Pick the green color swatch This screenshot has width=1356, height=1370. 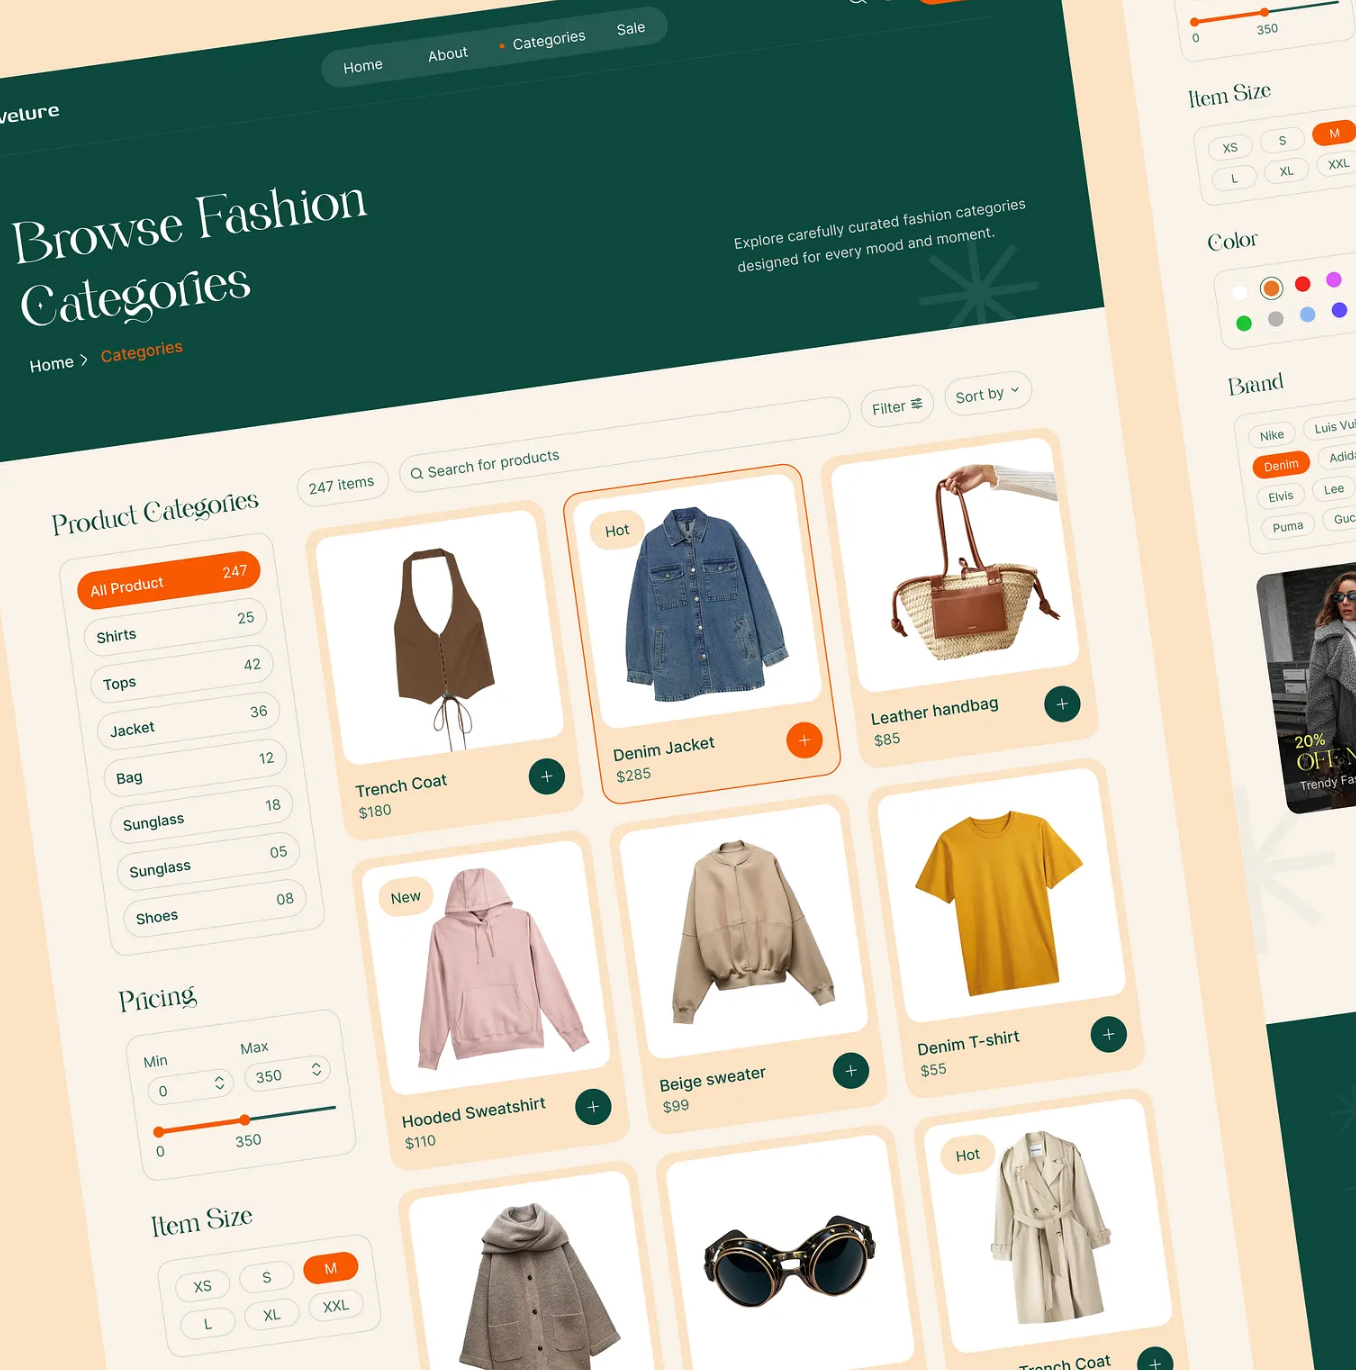(1244, 323)
